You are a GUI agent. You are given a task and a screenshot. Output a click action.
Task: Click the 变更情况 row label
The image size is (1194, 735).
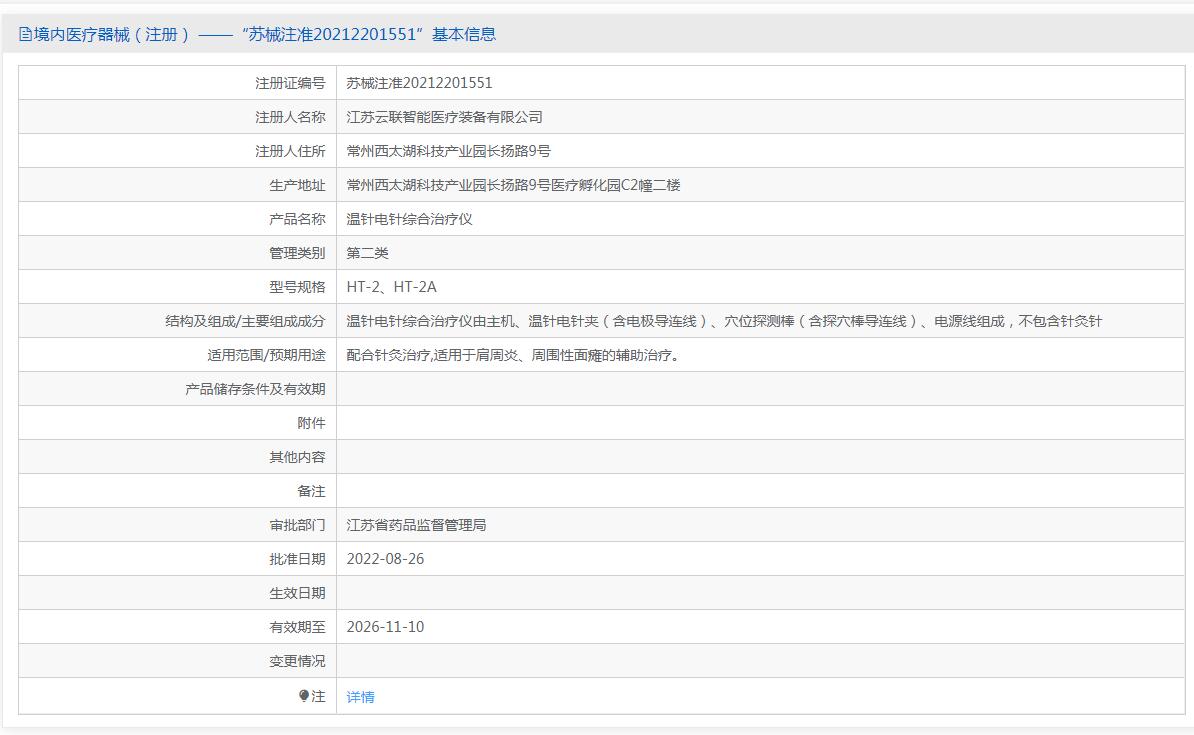297,661
